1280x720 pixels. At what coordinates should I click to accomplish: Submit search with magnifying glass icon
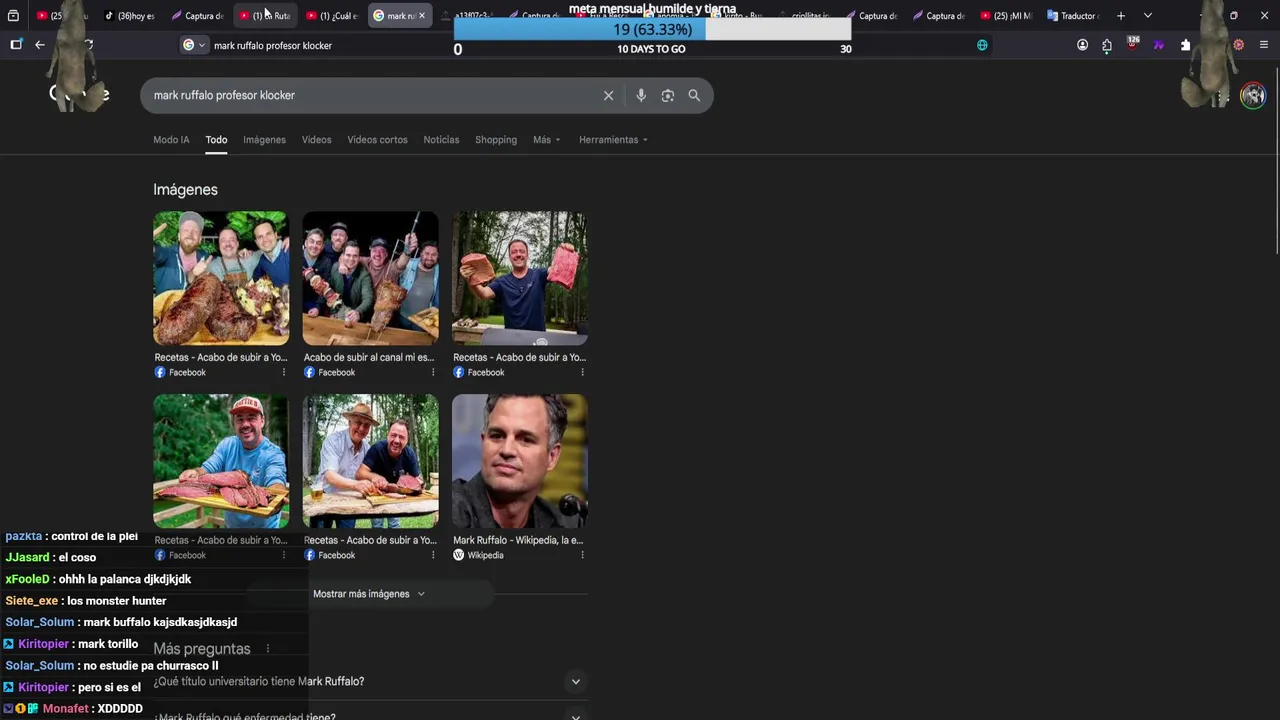[x=694, y=95]
